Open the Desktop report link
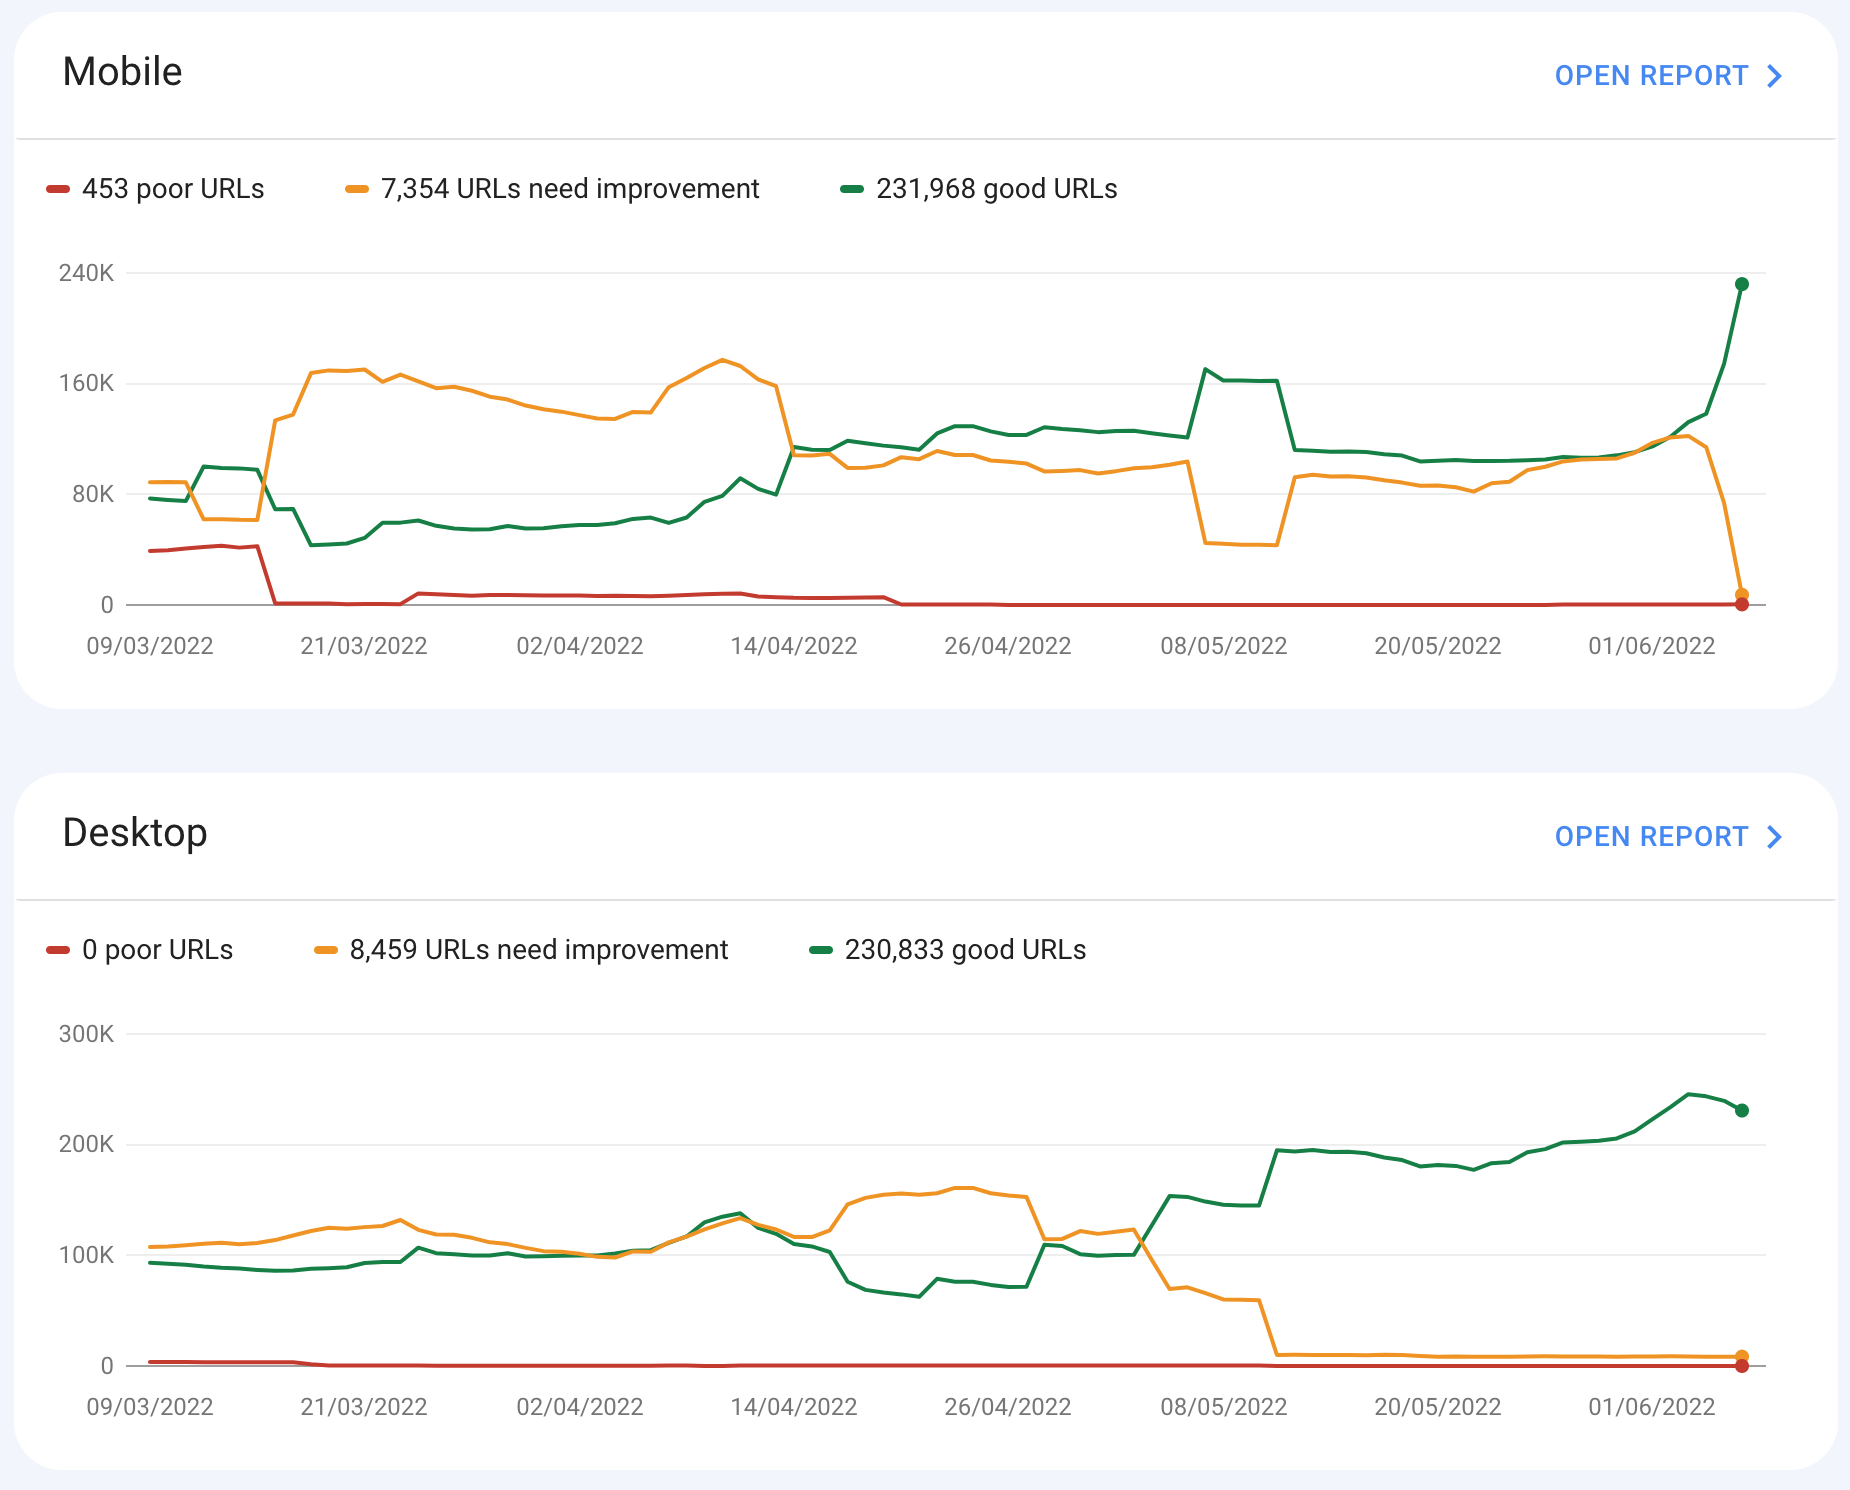The width and height of the screenshot is (1850, 1490). coord(1650,837)
